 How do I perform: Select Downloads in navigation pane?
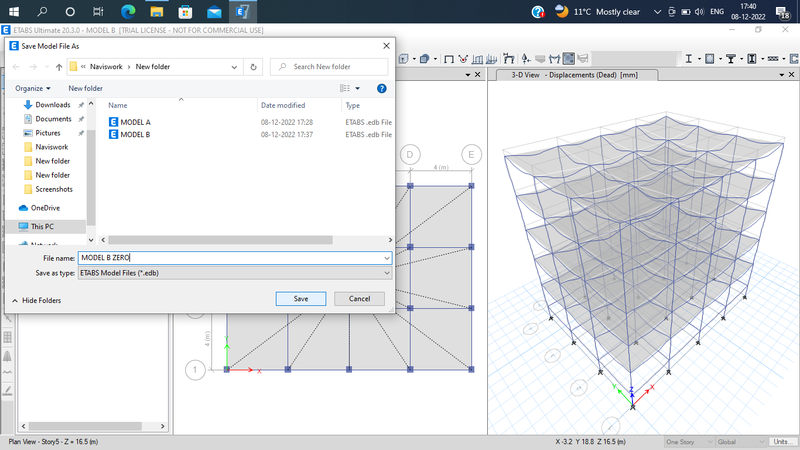point(53,105)
